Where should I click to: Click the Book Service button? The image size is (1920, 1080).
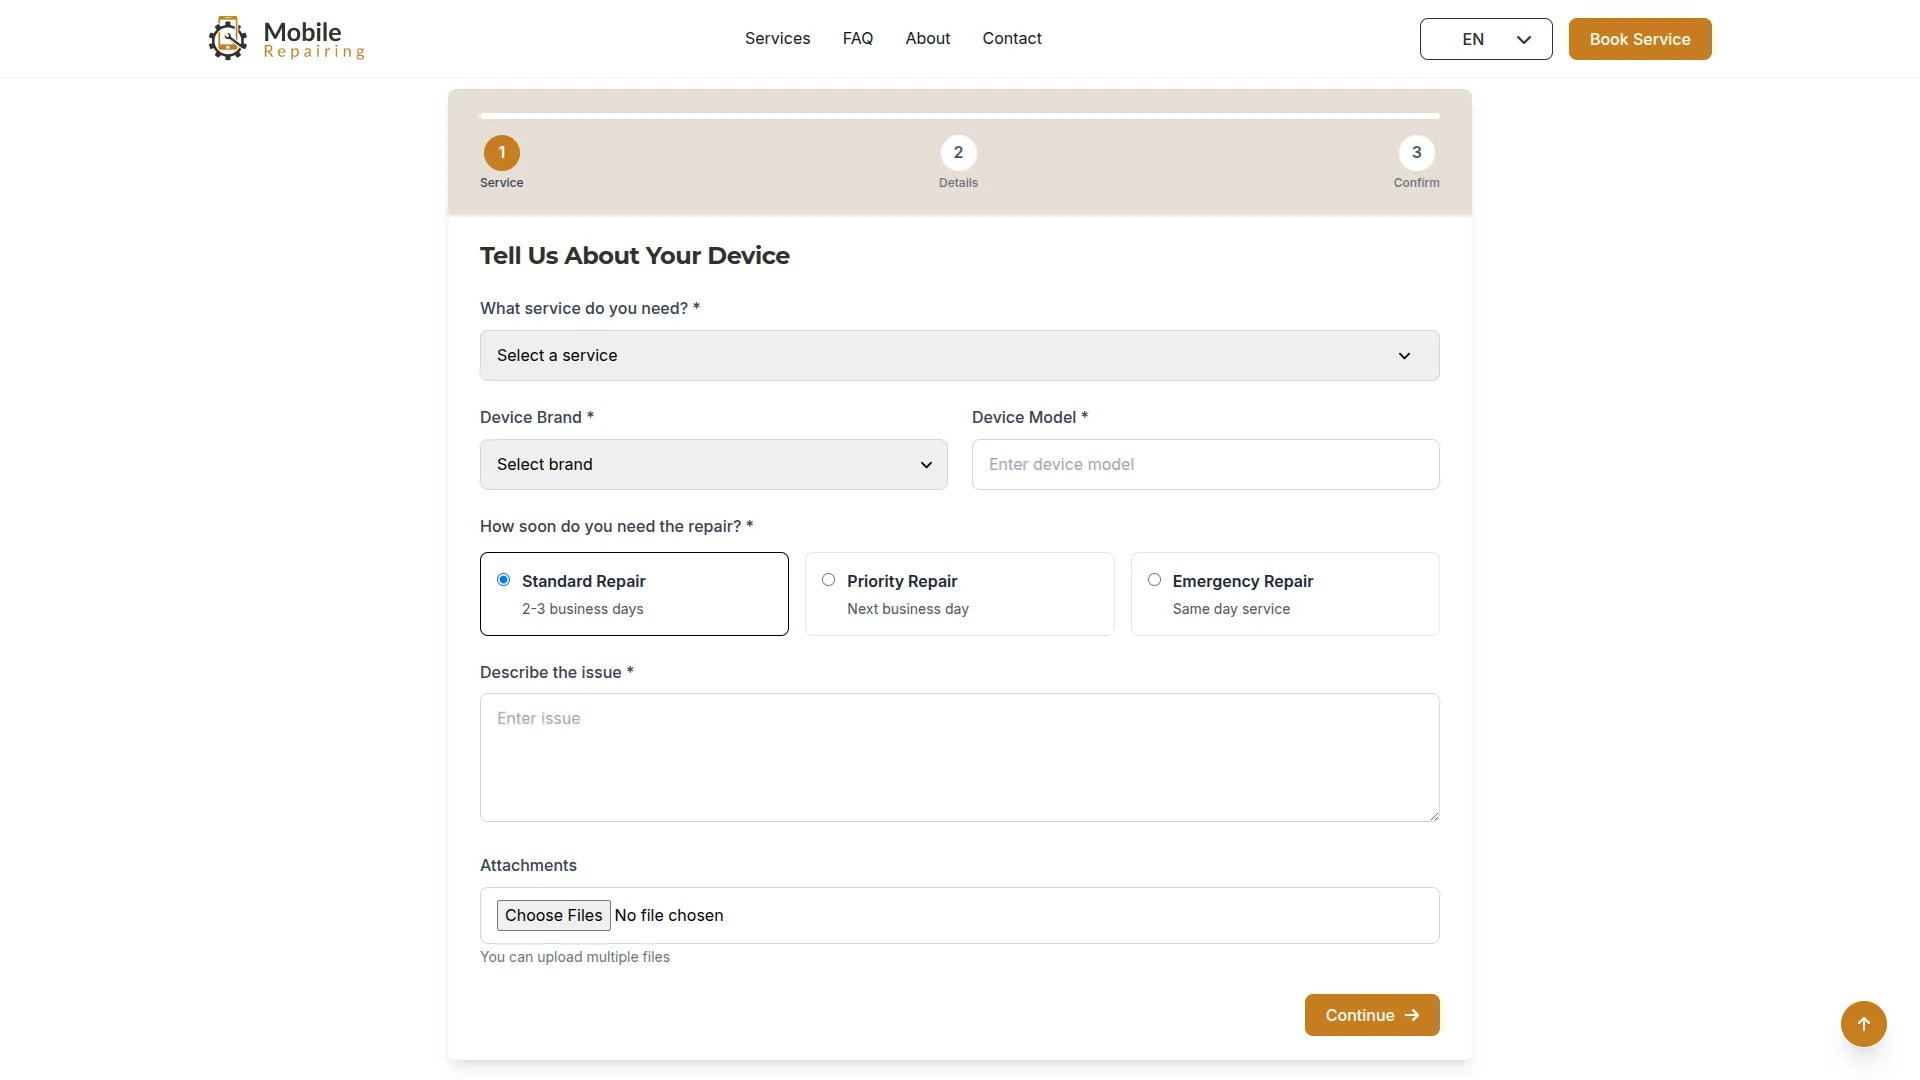coord(1639,39)
